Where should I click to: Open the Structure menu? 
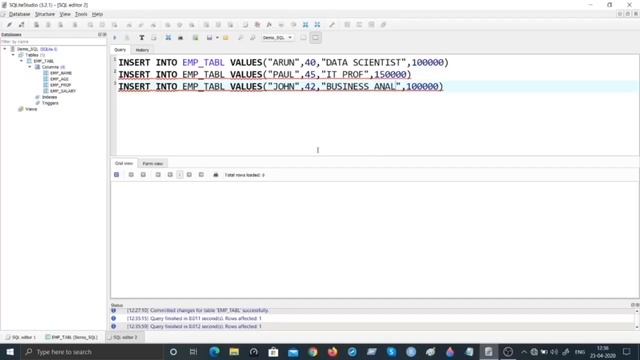44,14
